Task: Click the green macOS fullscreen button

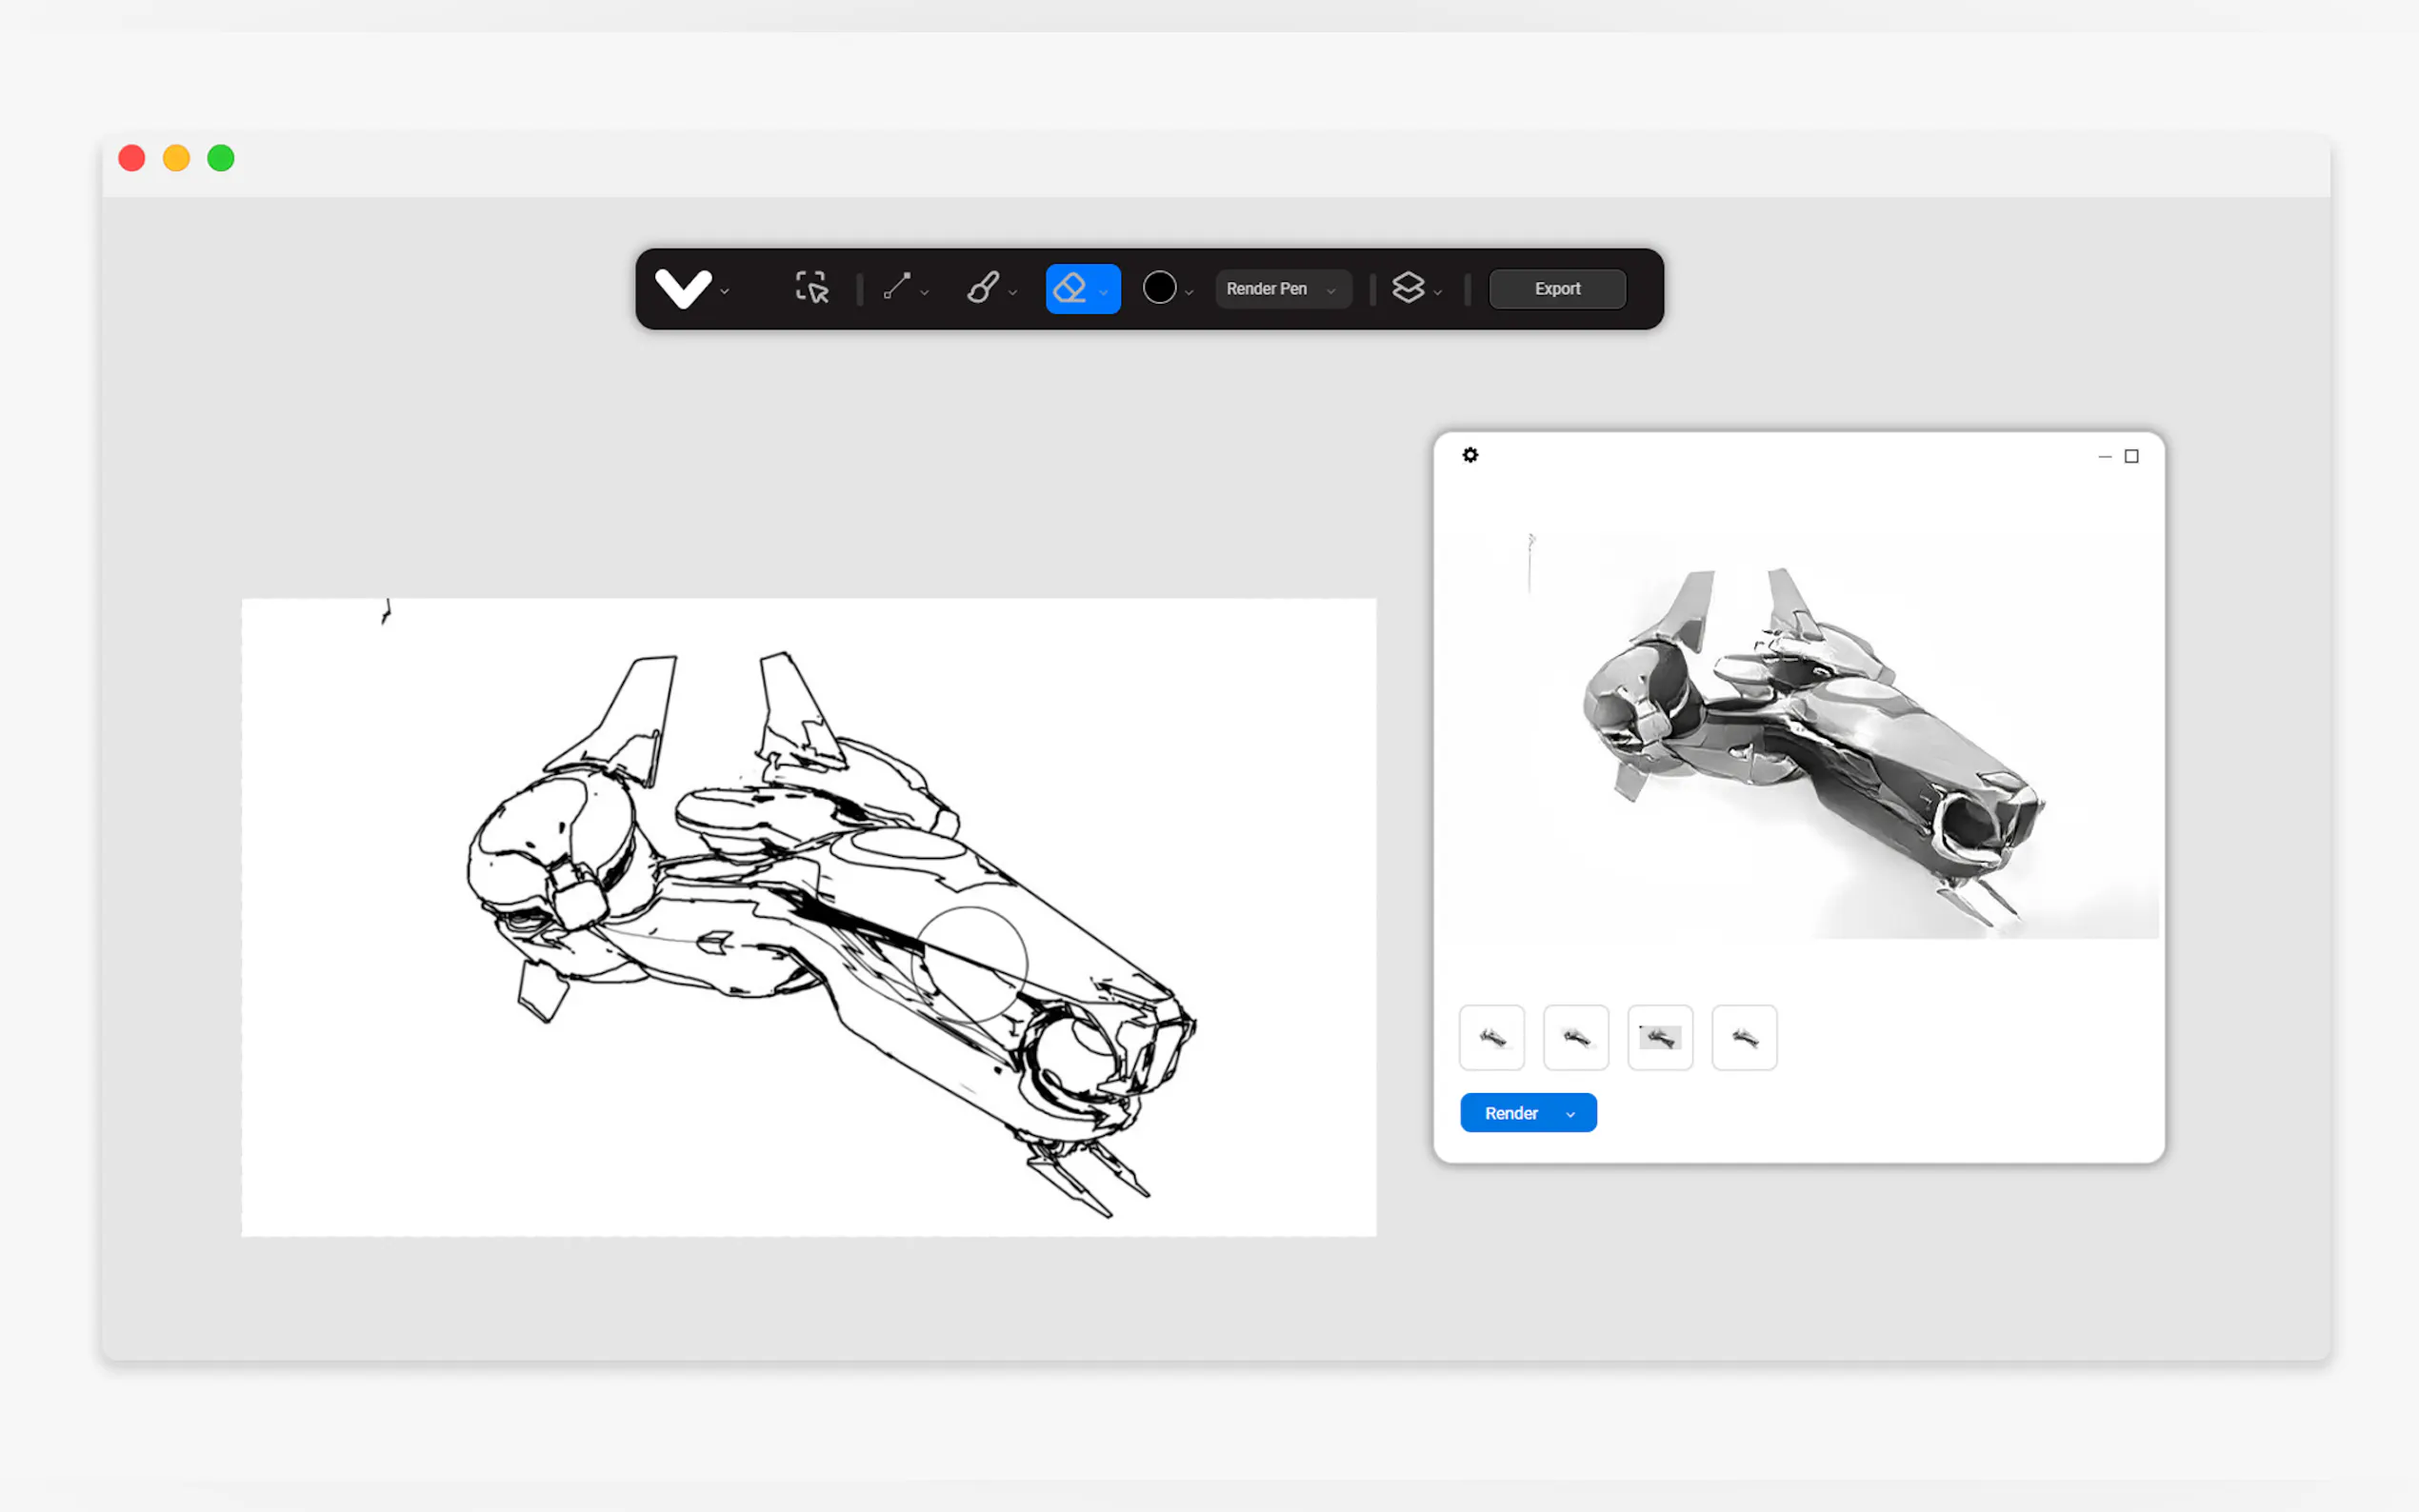Action: point(221,158)
